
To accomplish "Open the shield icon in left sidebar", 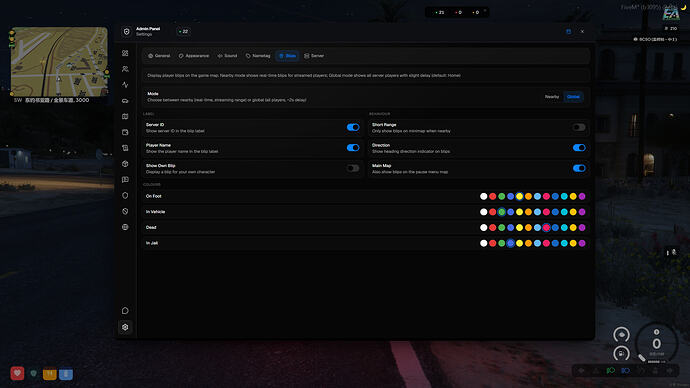I will (125, 195).
